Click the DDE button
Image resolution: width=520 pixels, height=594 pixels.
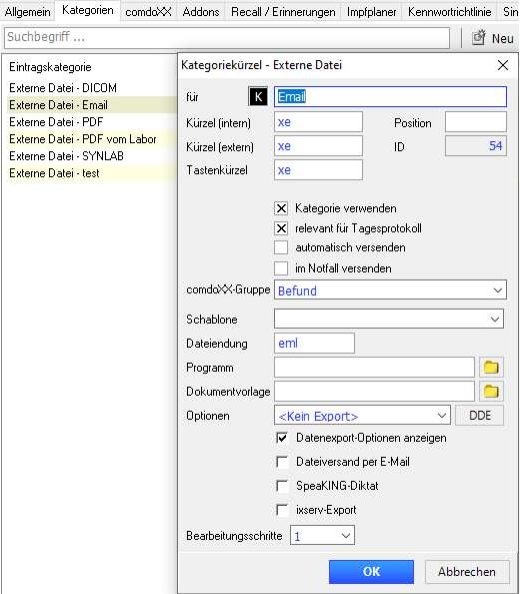[x=479, y=416]
